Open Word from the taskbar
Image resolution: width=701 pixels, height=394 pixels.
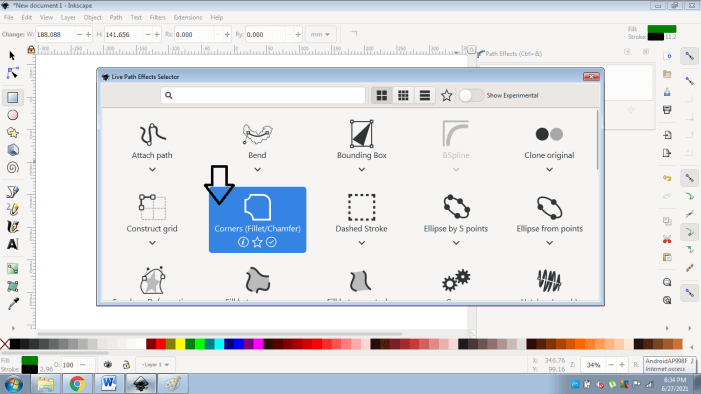(109, 384)
